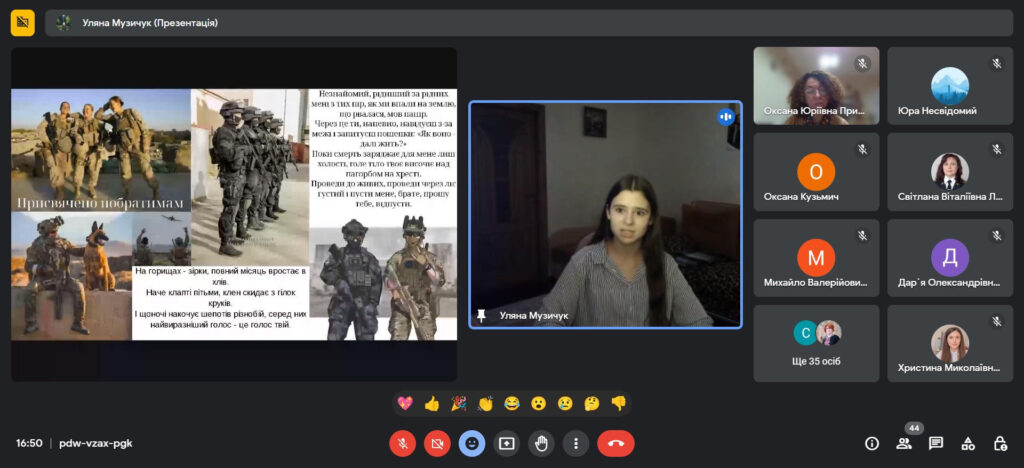The image size is (1024, 468).
Task: Toggle the emoji reactions bar button
Action: pos(472,443)
